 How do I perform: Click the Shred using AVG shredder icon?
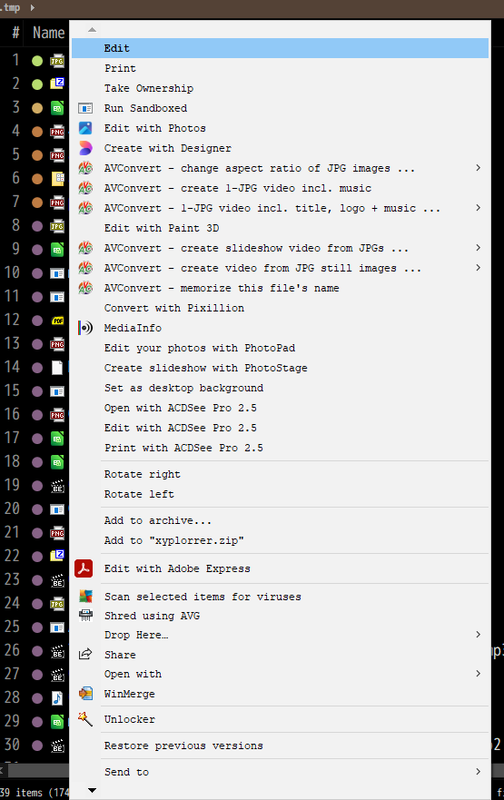pyautogui.click(x=86, y=615)
